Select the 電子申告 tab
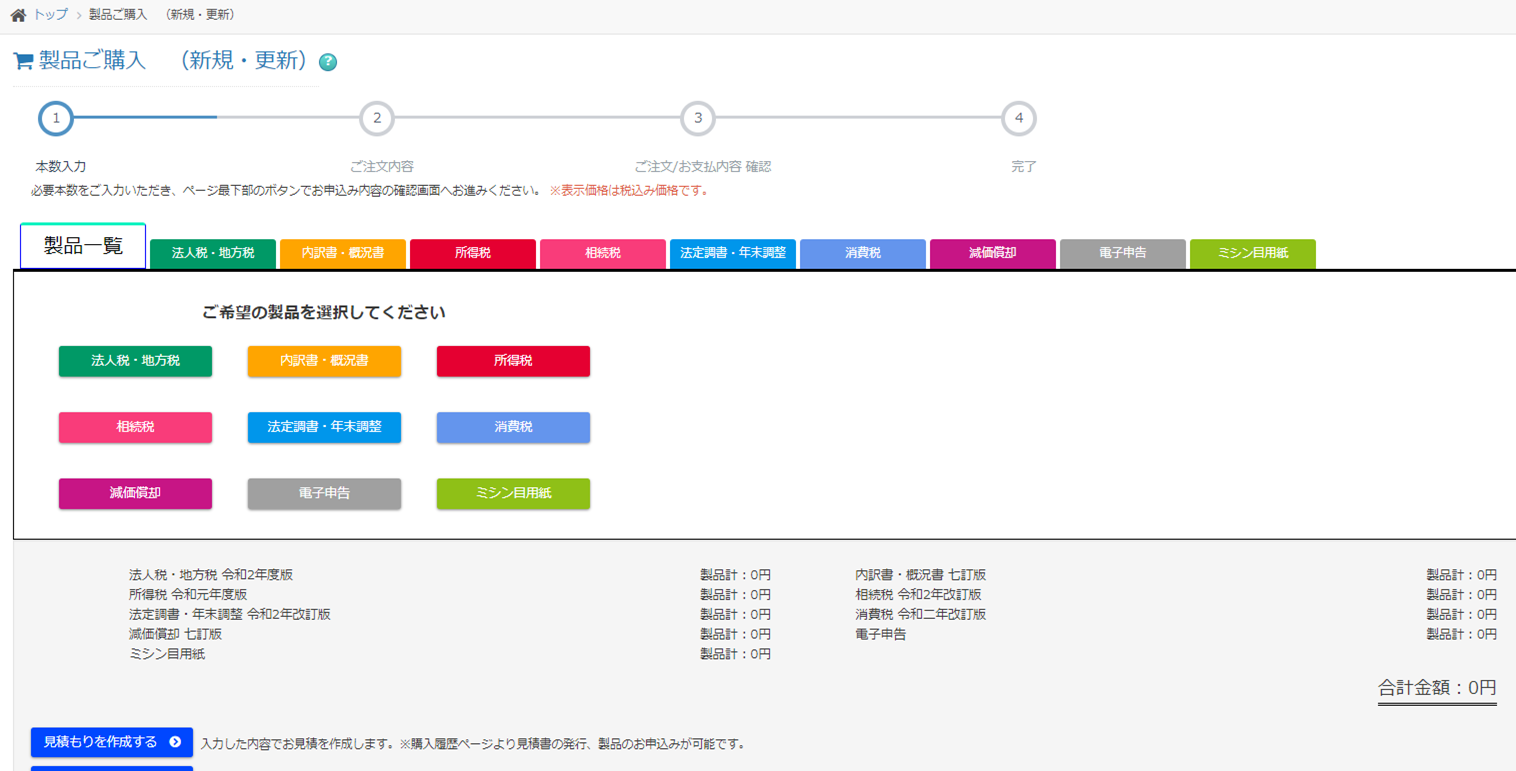The image size is (1516, 771). 1122,253
